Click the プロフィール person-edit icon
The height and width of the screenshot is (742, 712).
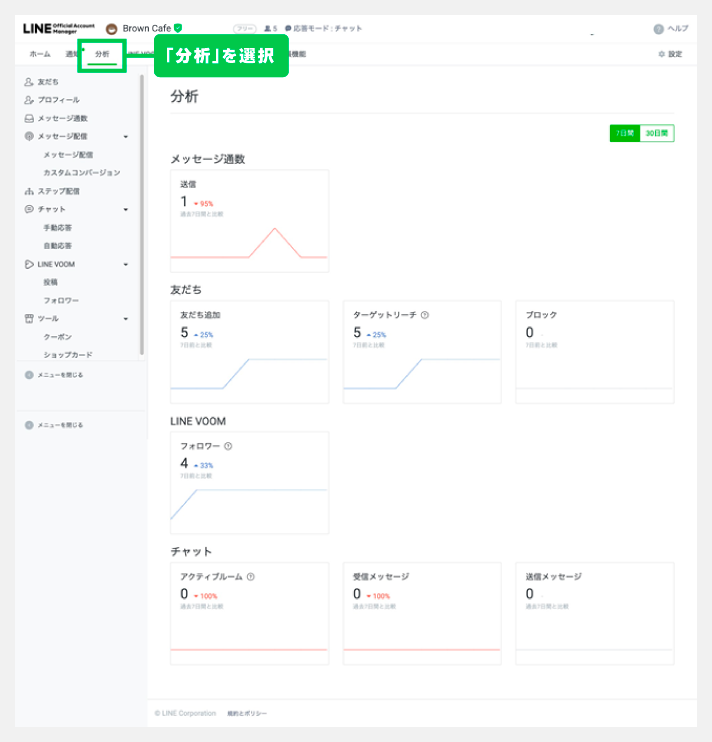(29, 100)
